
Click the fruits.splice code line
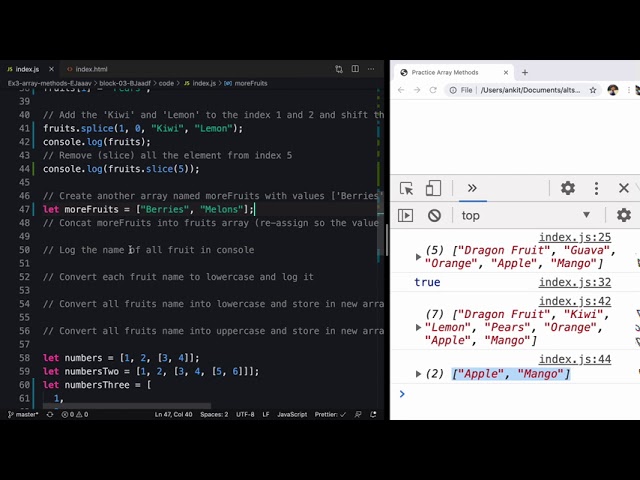click(142, 129)
